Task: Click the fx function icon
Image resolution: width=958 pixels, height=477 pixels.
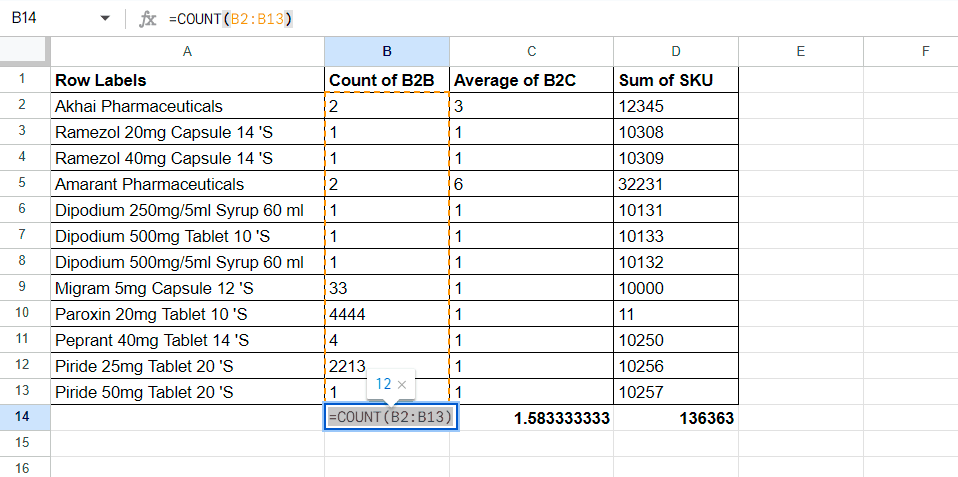Action: [x=147, y=20]
